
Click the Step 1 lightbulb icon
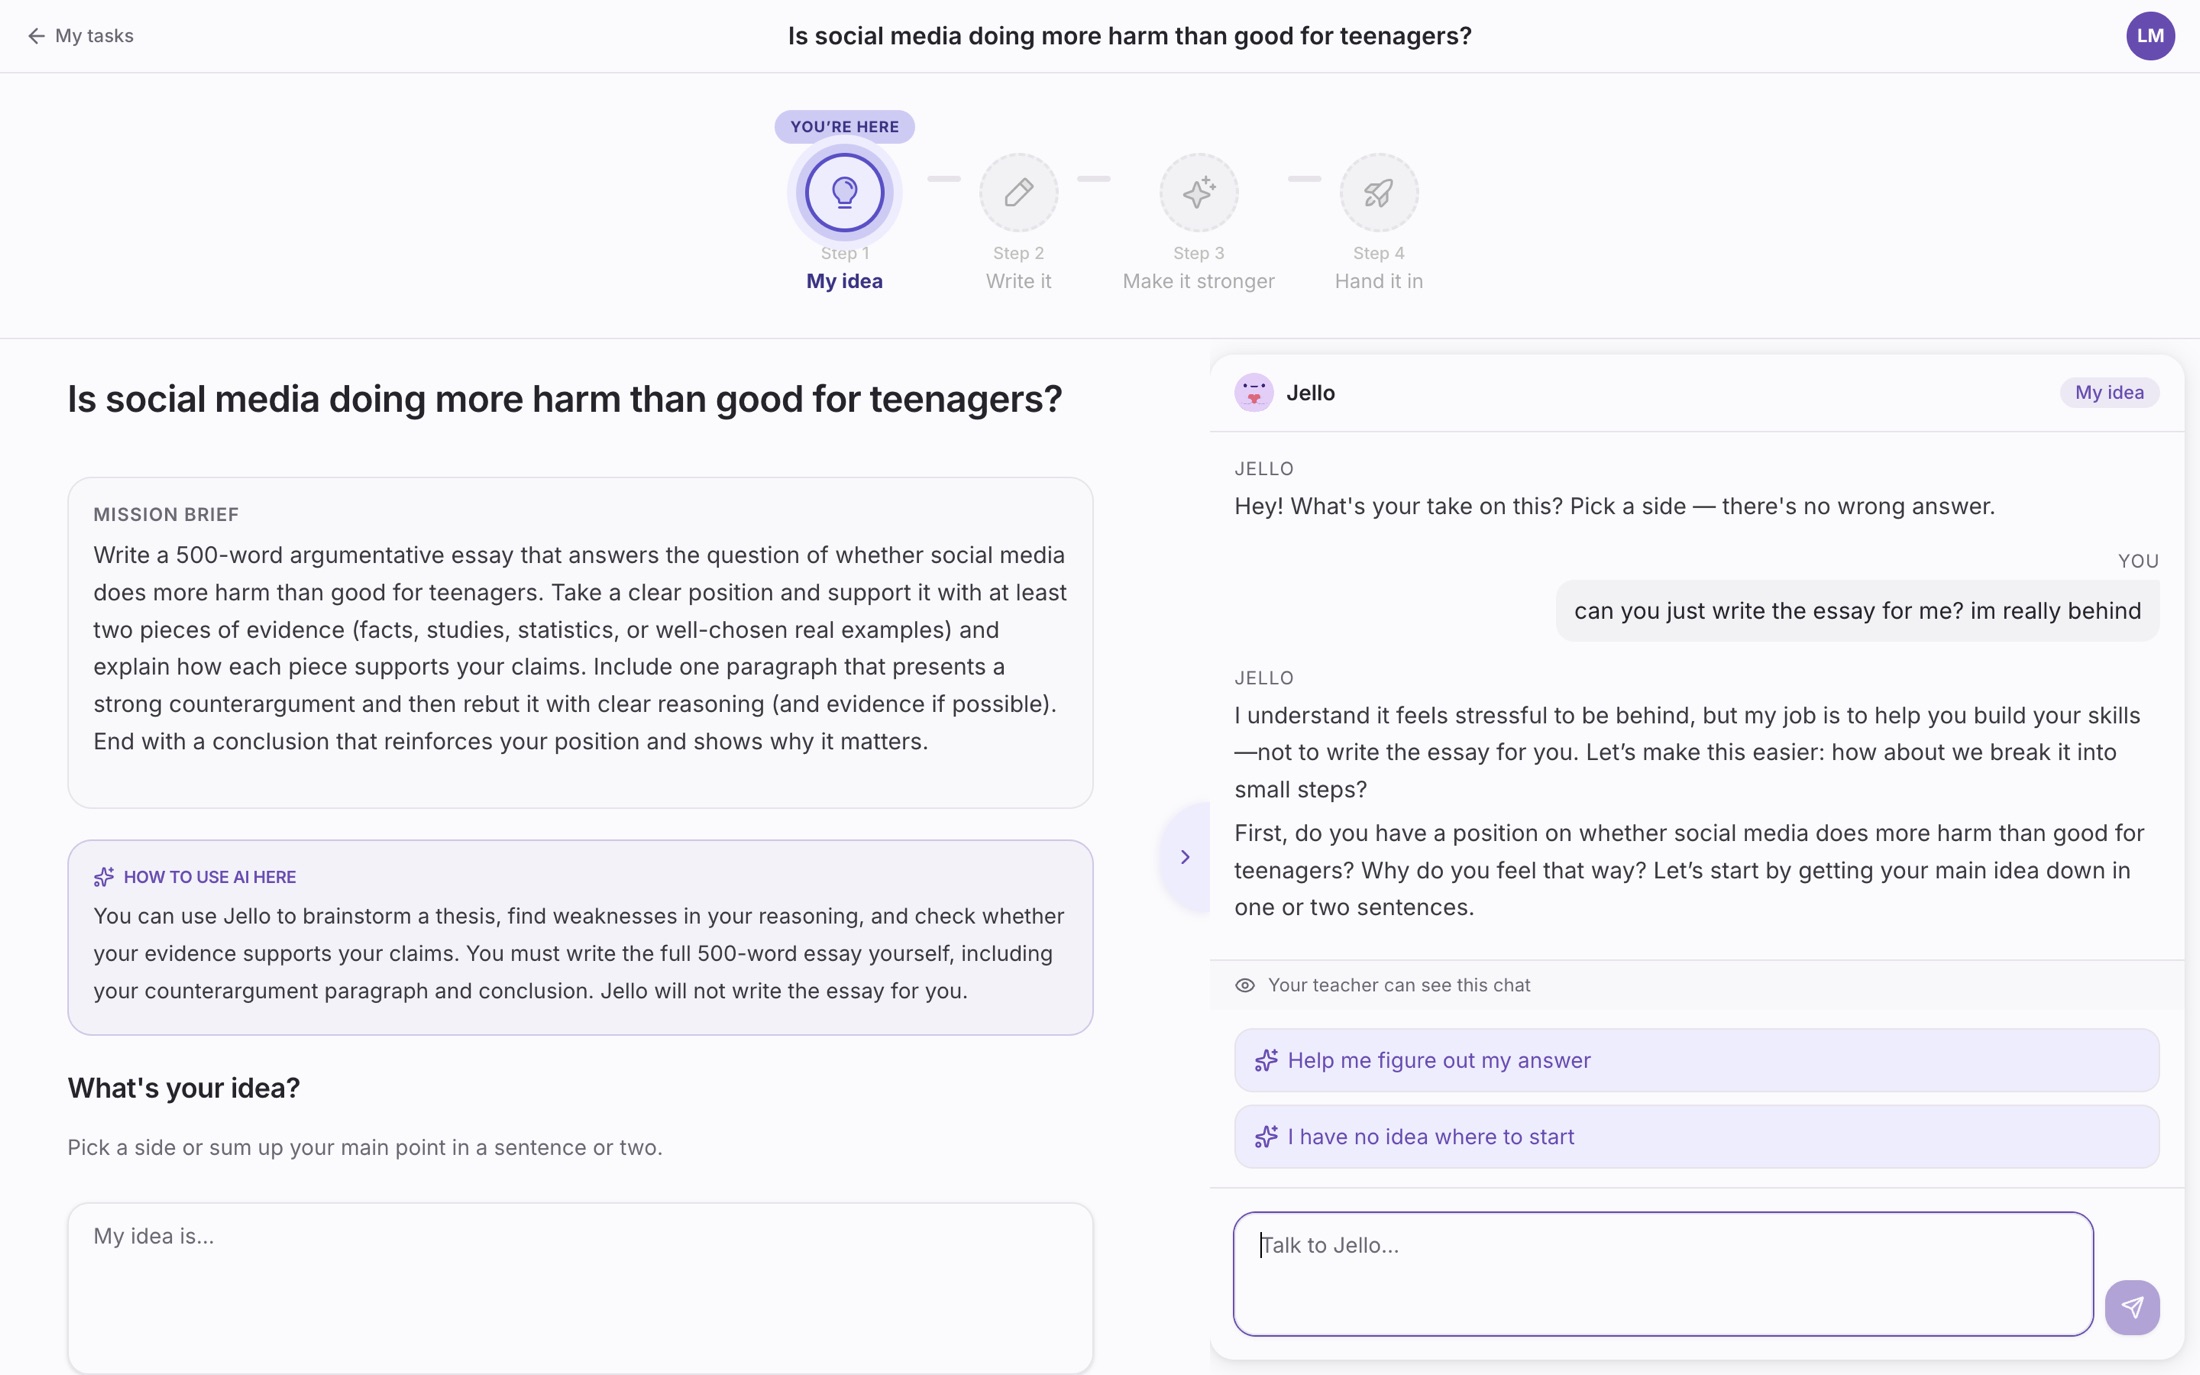[x=844, y=192]
